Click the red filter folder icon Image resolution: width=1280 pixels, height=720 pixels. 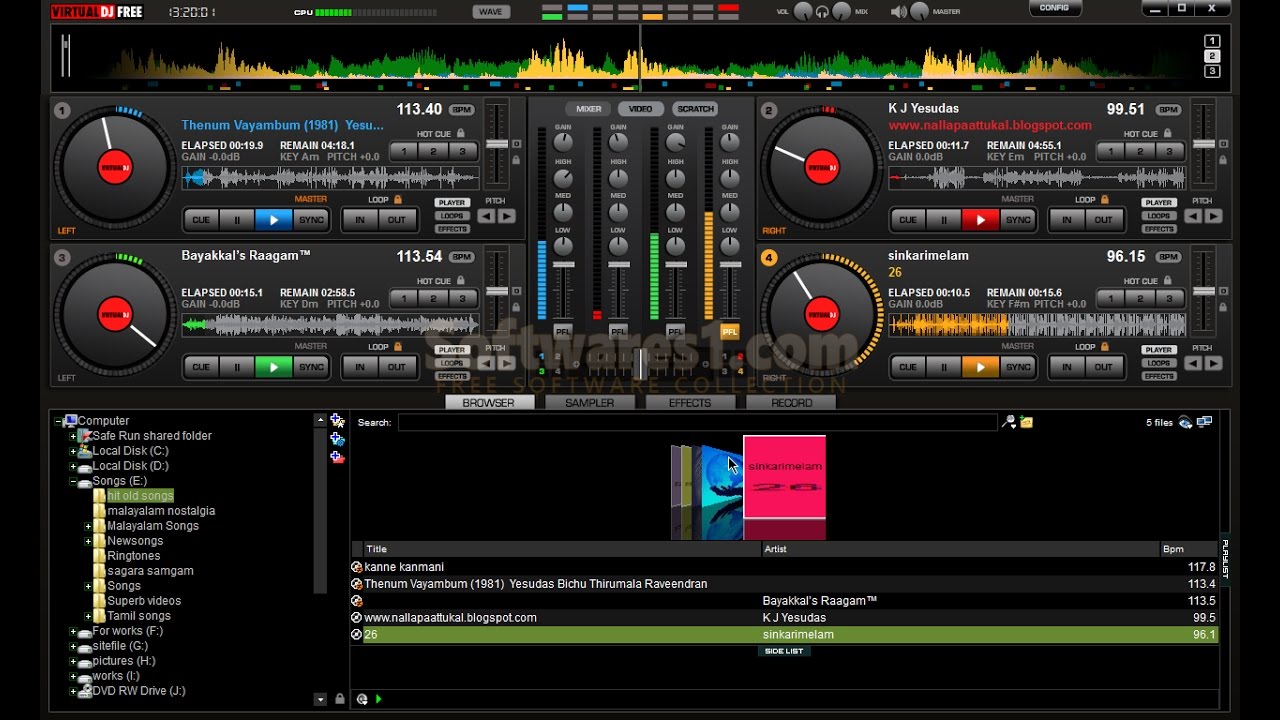coord(337,457)
